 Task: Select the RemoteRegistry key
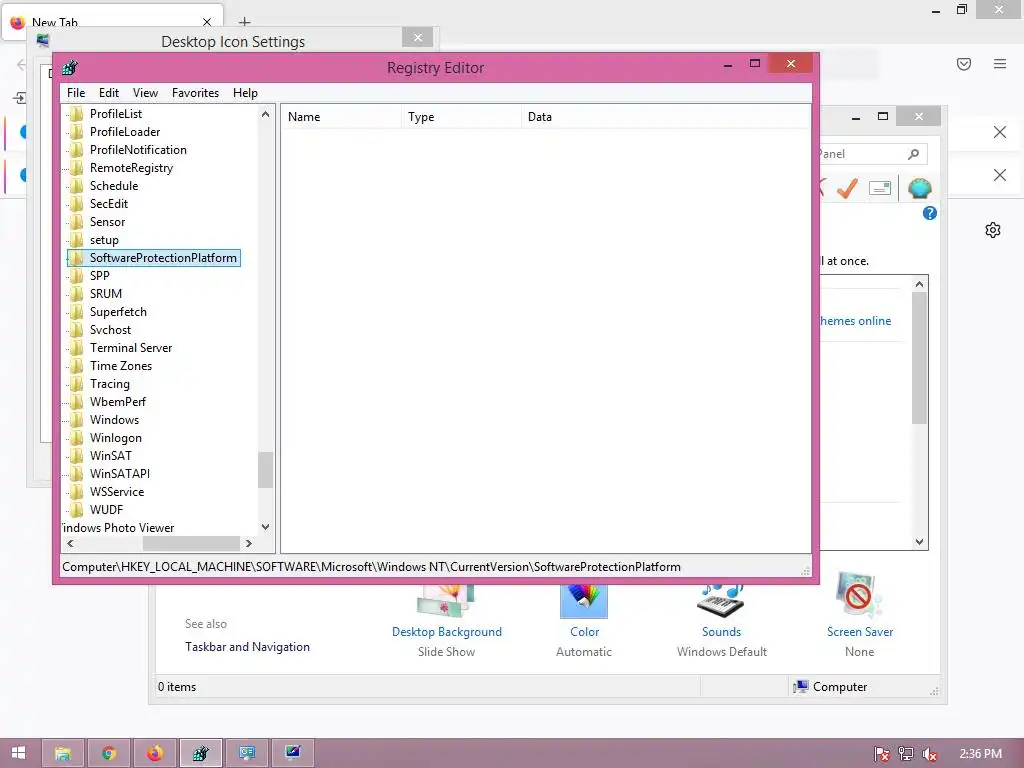click(x=131, y=168)
